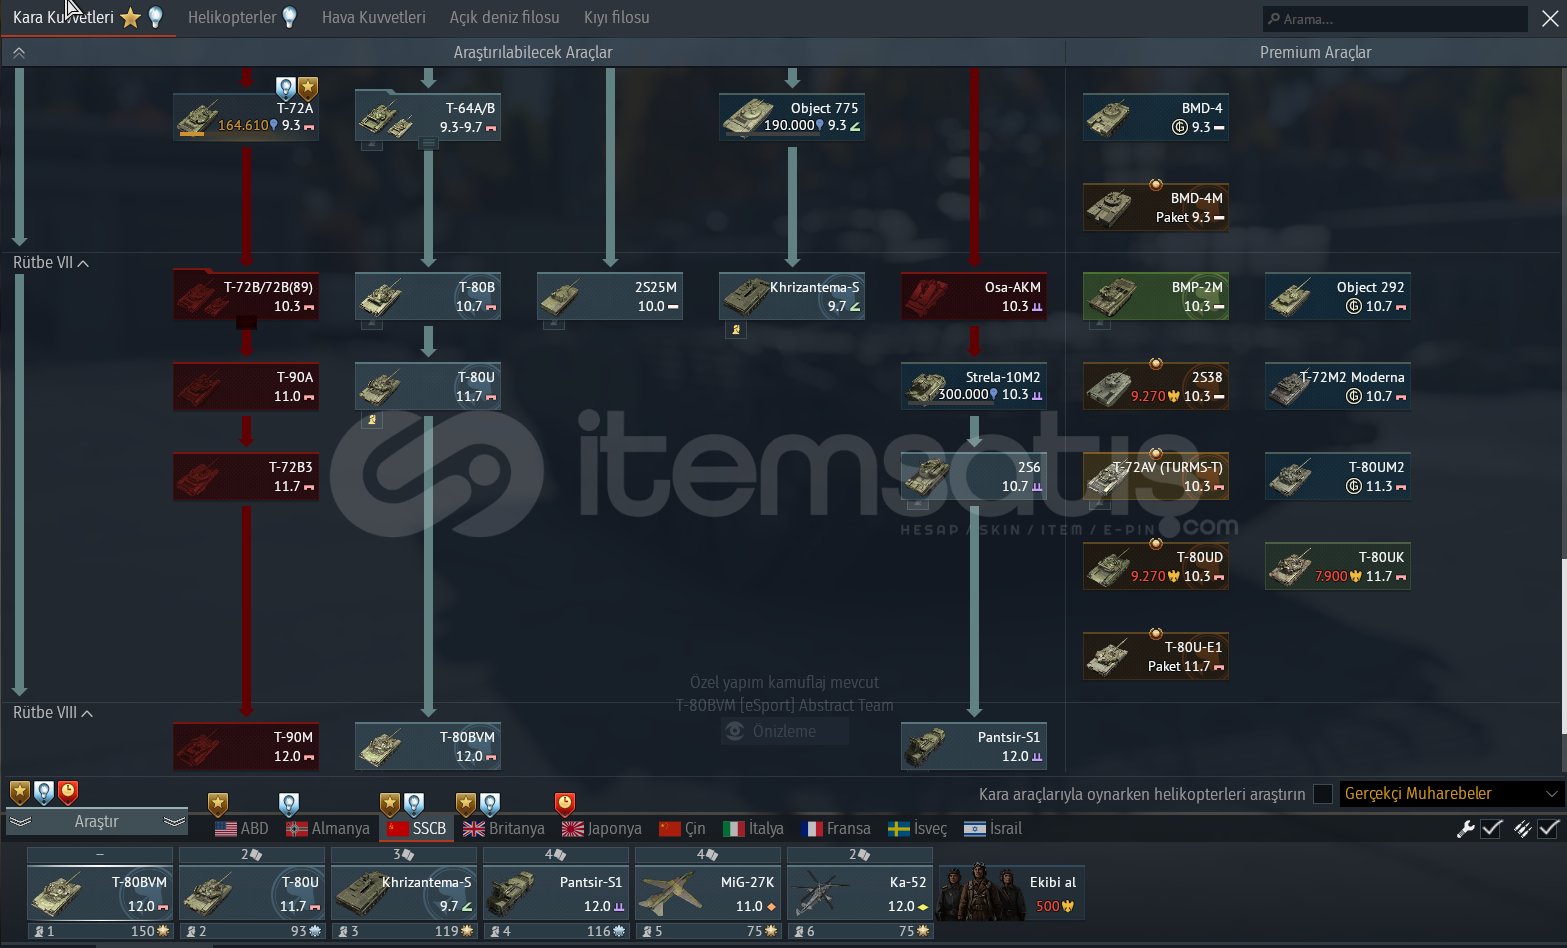The height and width of the screenshot is (948, 1567).
Task: Select the T-80UM2 tank
Action: click(x=1338, y=476)
